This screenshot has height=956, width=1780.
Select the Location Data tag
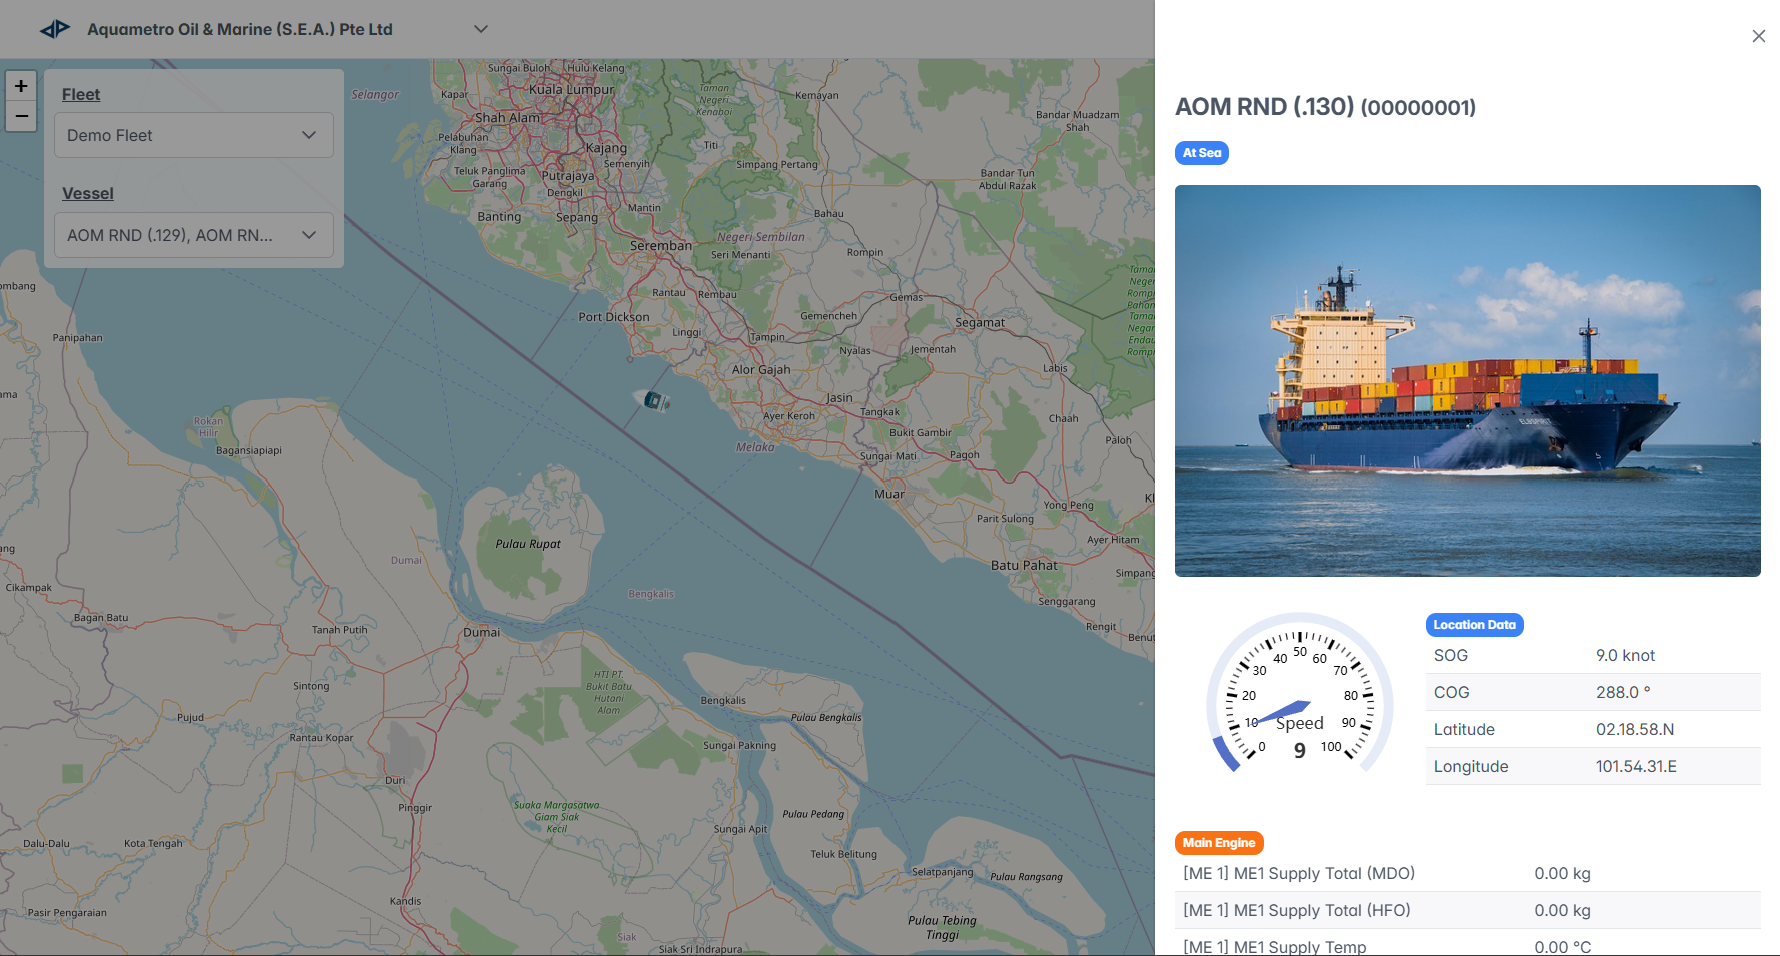[1474, 625]
